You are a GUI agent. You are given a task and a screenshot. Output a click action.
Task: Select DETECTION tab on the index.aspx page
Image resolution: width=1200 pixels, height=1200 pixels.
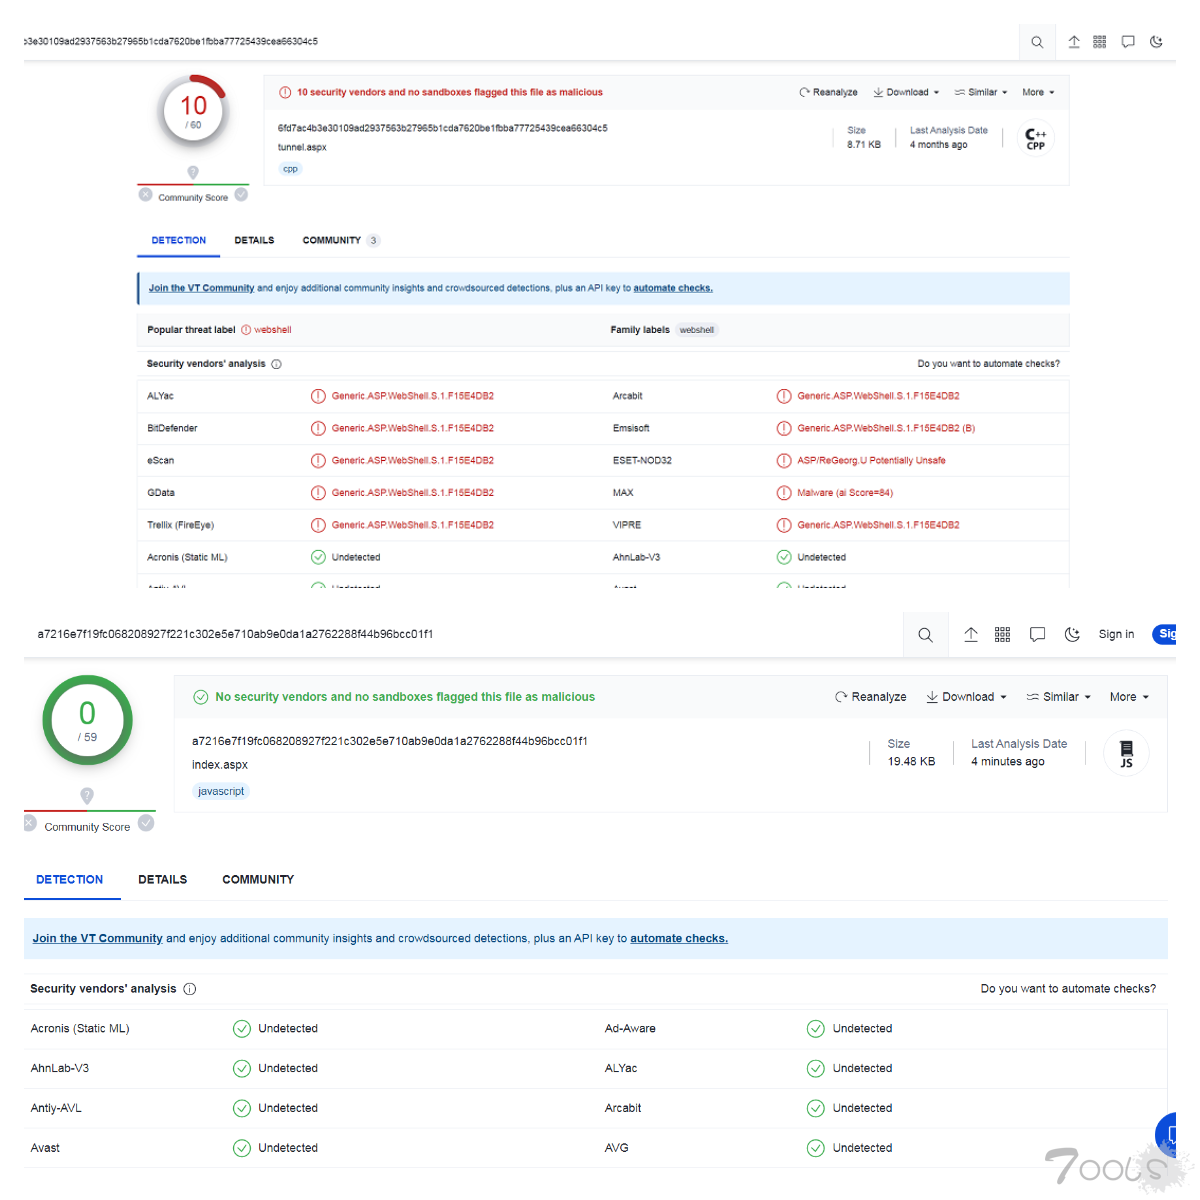coord(70,880)
